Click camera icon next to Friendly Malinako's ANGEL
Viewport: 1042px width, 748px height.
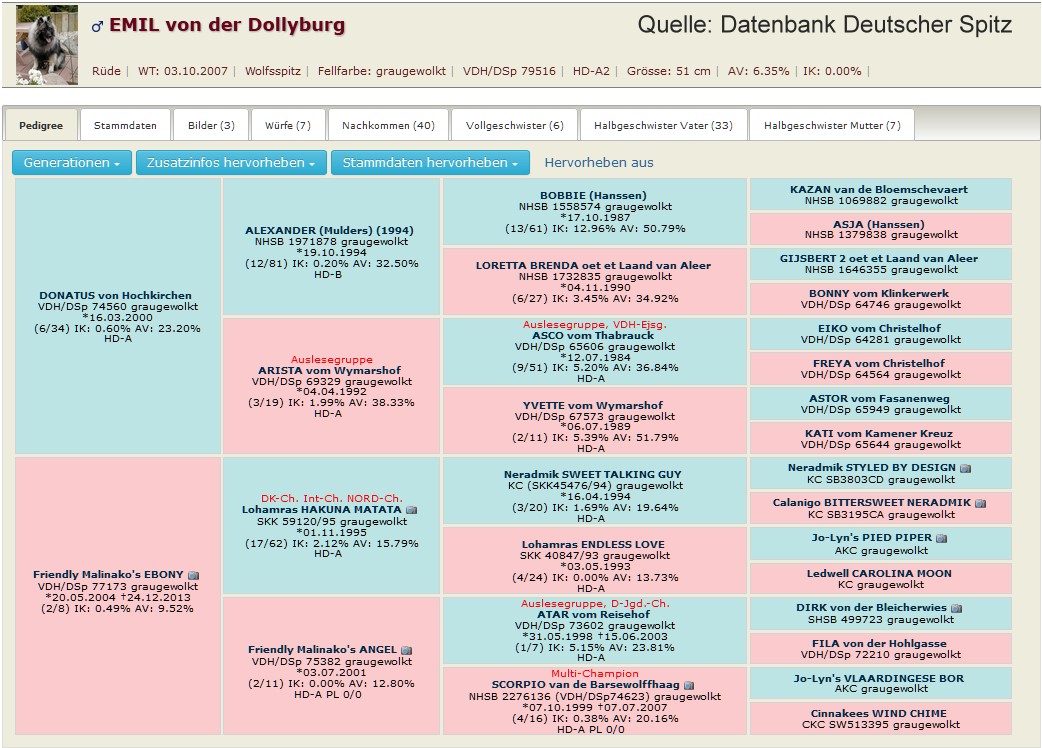pos(406,650)
